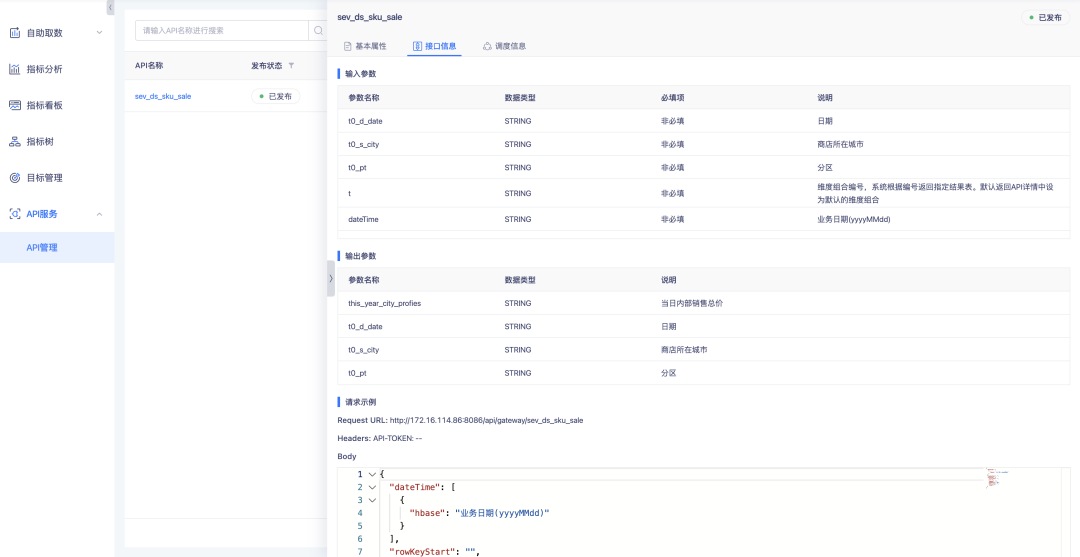Click the 指标树 tree icon
Viewport: 1080px width, 557px height.
(x=14, y=142)
